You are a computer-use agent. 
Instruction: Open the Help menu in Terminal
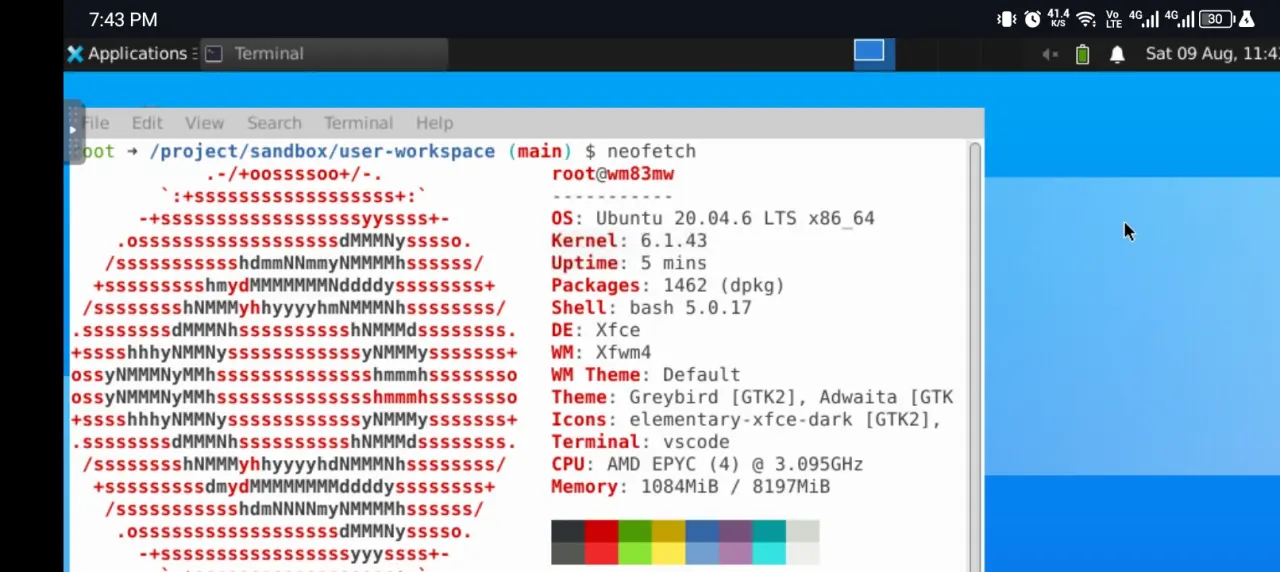coord(434,123)
